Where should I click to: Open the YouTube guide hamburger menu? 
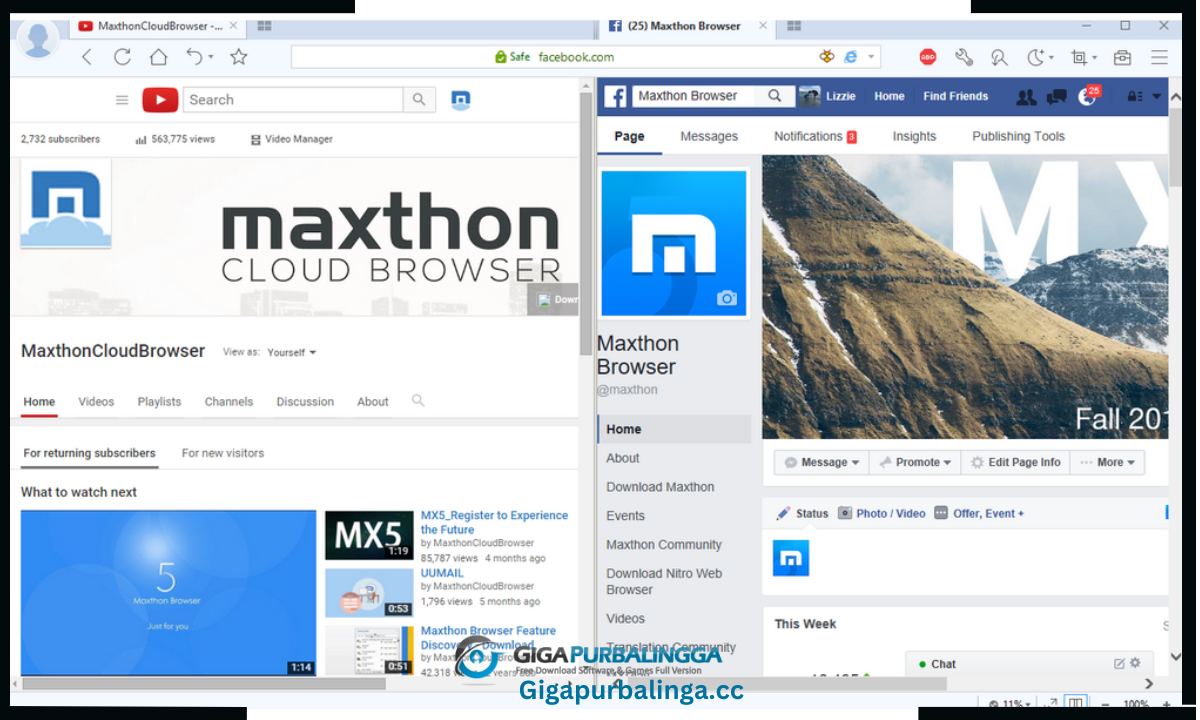pyautogui.click(x=122, y=100)
